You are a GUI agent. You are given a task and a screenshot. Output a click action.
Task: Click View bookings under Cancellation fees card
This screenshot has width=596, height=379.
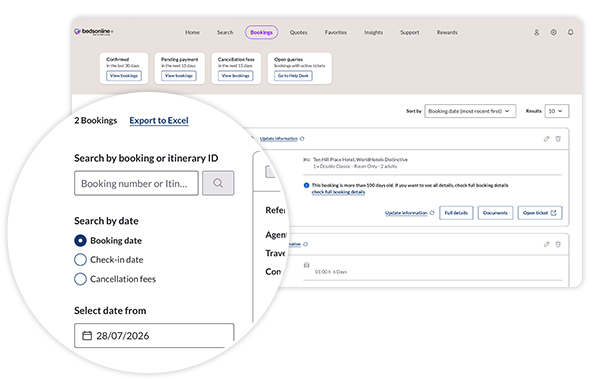(236, 76)
